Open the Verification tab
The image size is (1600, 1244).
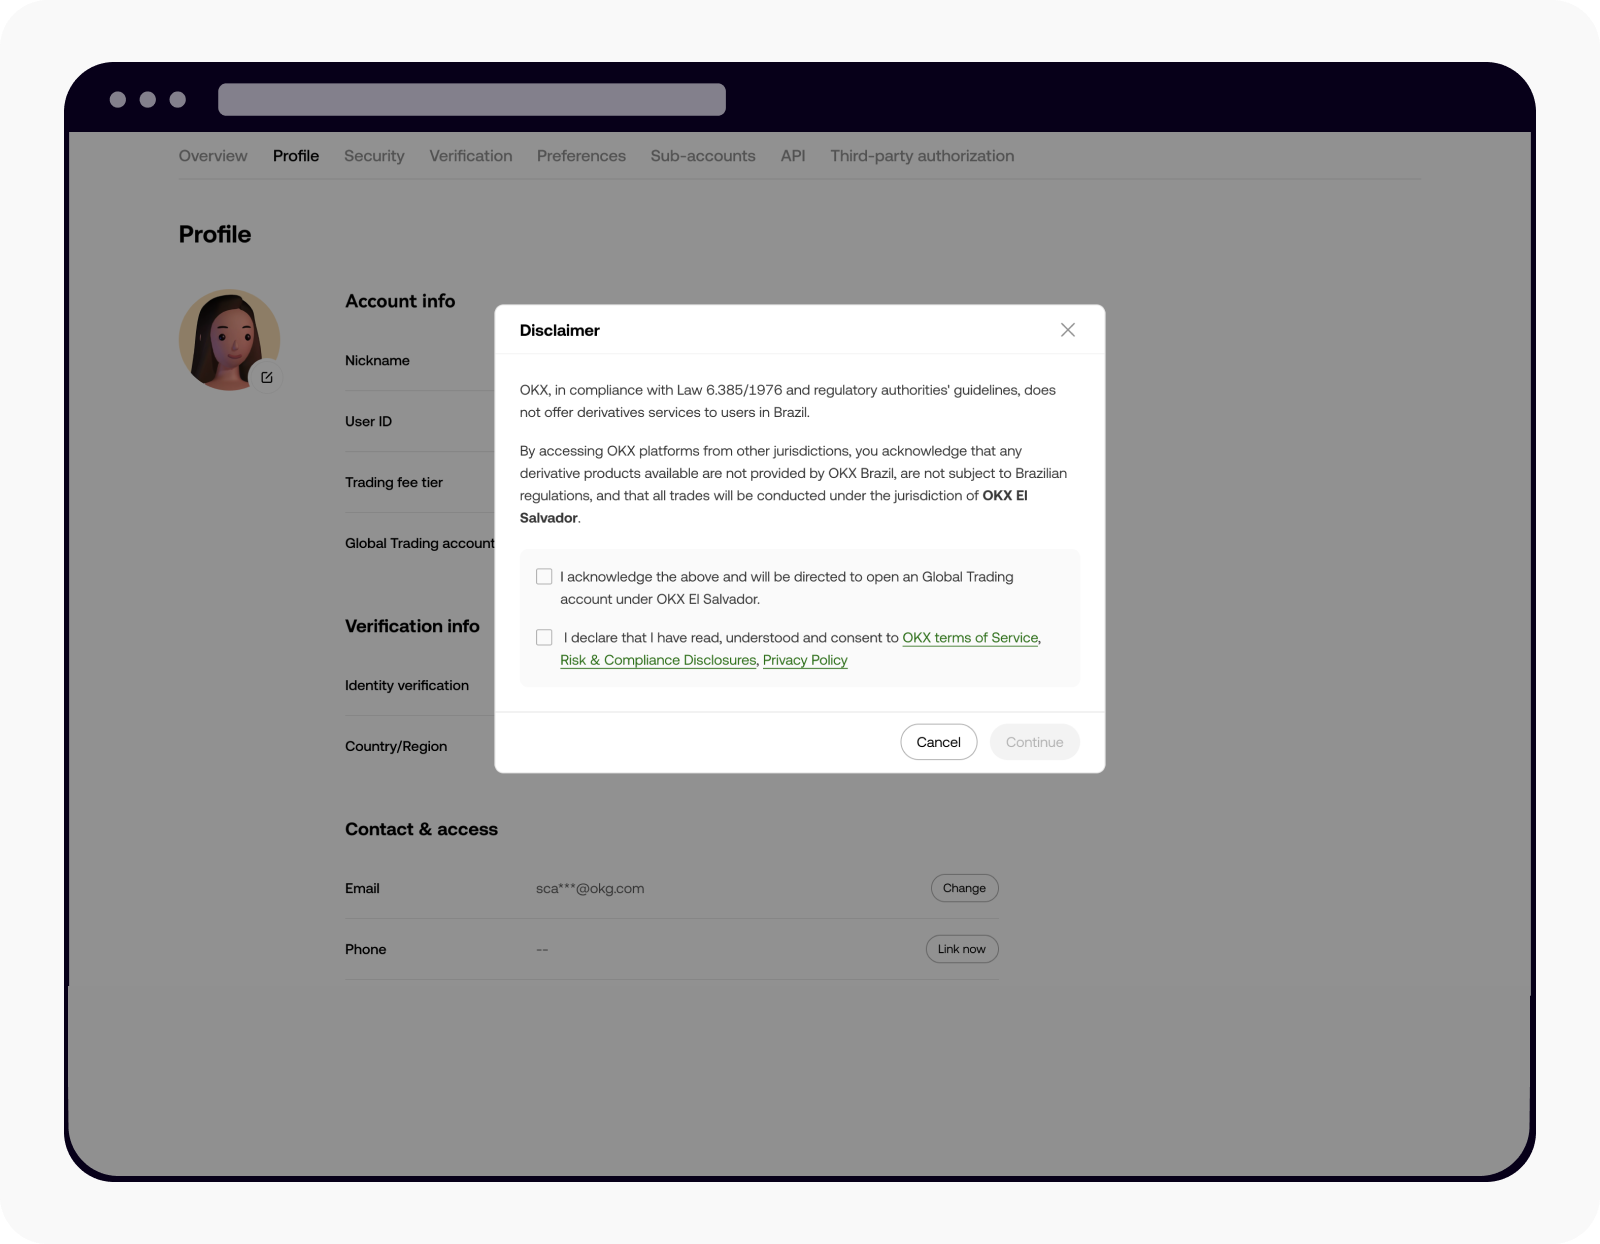click(470, 156)
